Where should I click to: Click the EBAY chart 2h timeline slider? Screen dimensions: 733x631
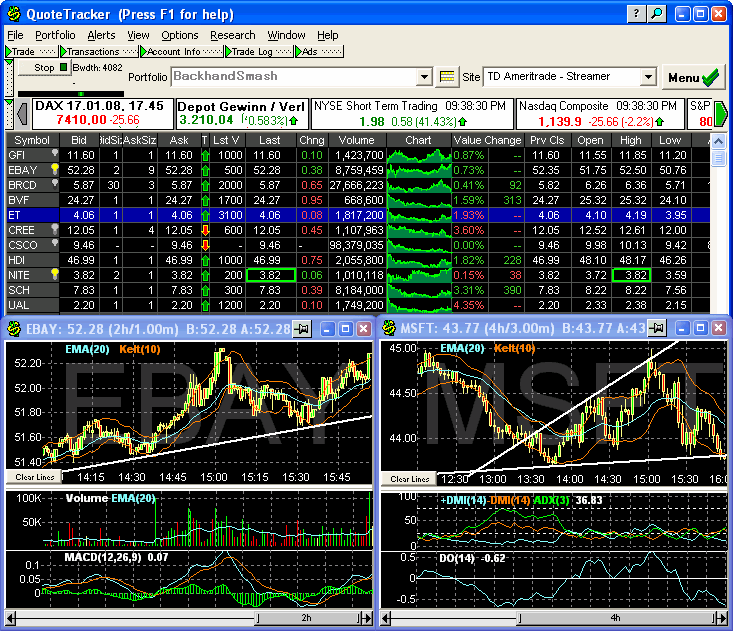point(308,618)
